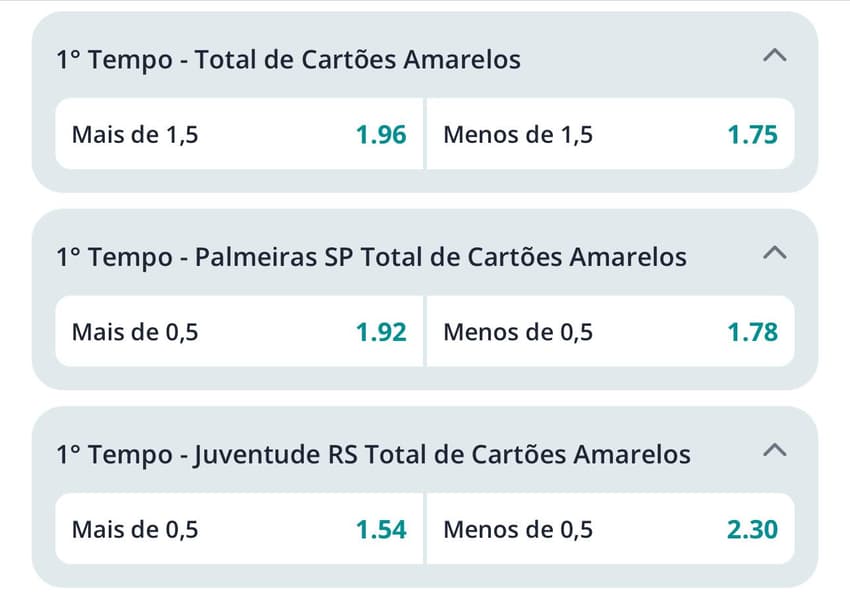Click the odds value 1.96
Viewport: 850px width, 597px height.
[383, 134]
